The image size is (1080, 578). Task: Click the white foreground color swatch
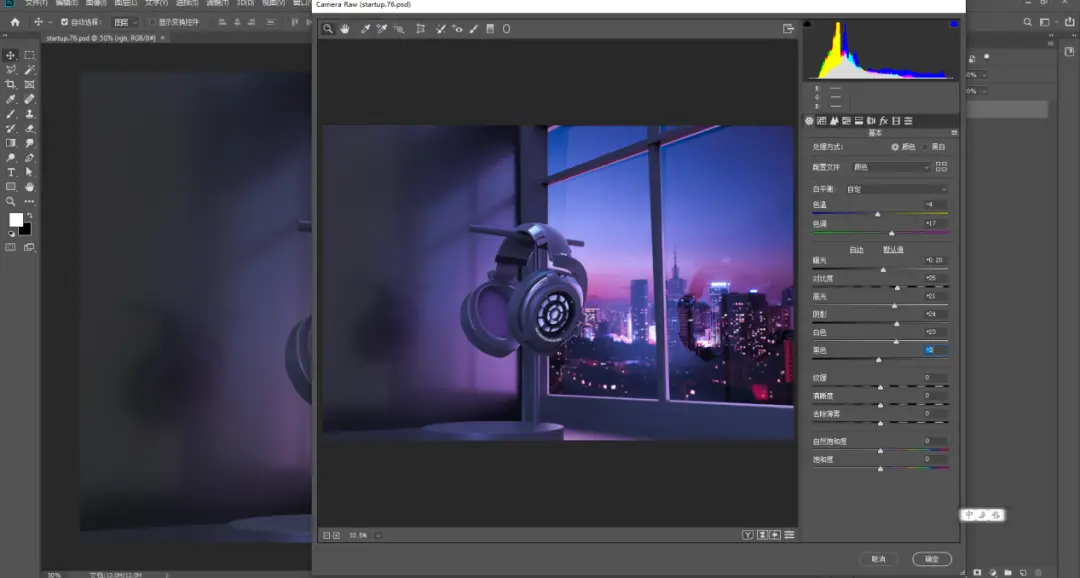[x=15, y=220]
